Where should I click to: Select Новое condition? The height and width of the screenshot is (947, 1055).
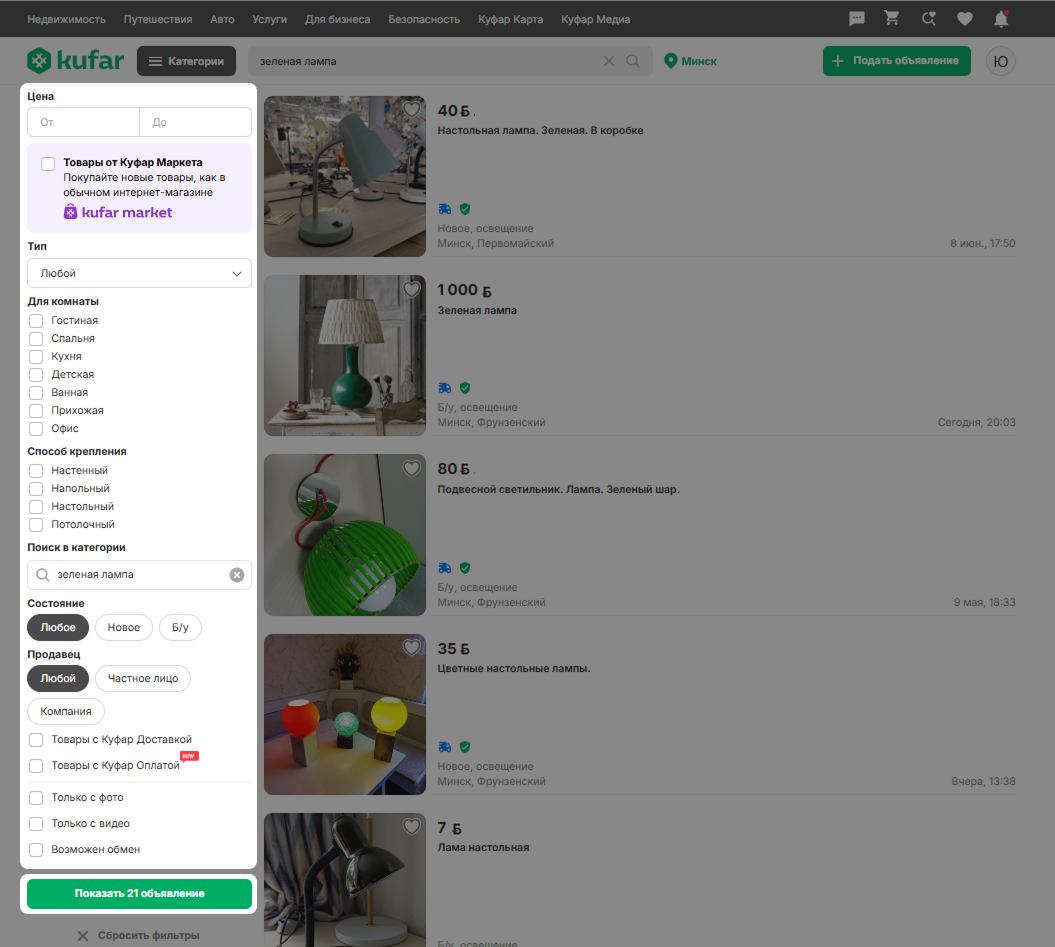[124, 627]
